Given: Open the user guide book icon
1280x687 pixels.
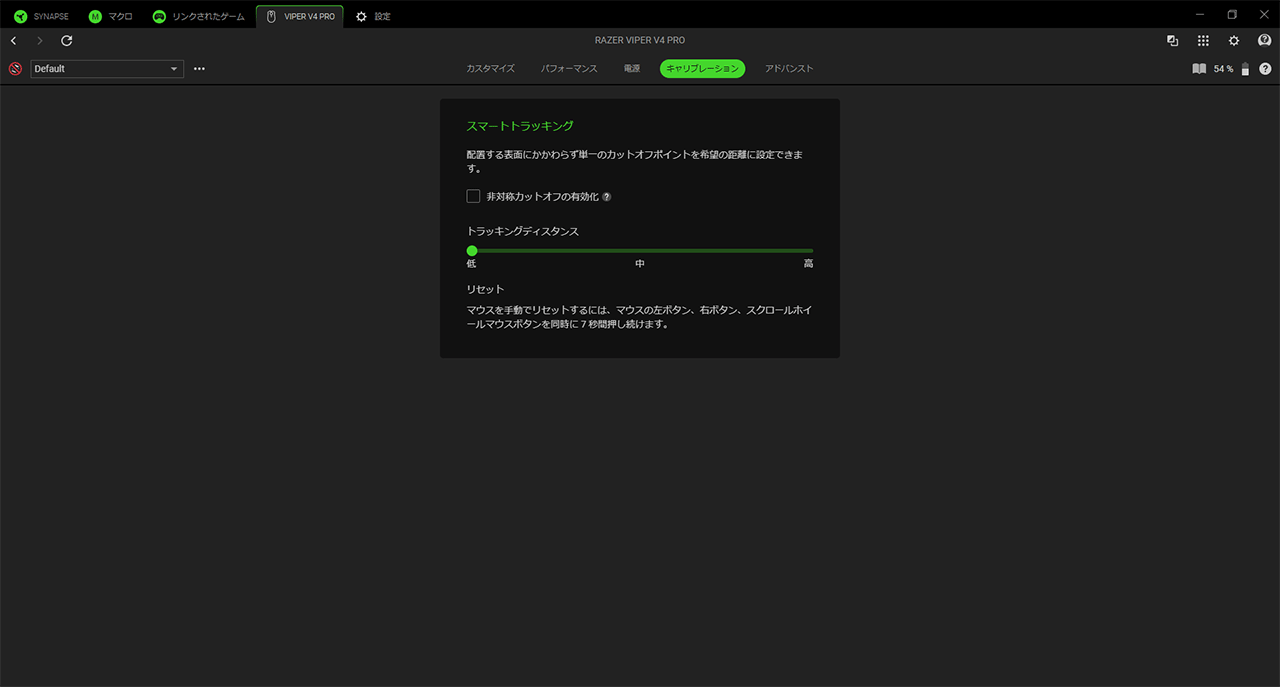Looking at the screenshot, I should click(1199, 69).
